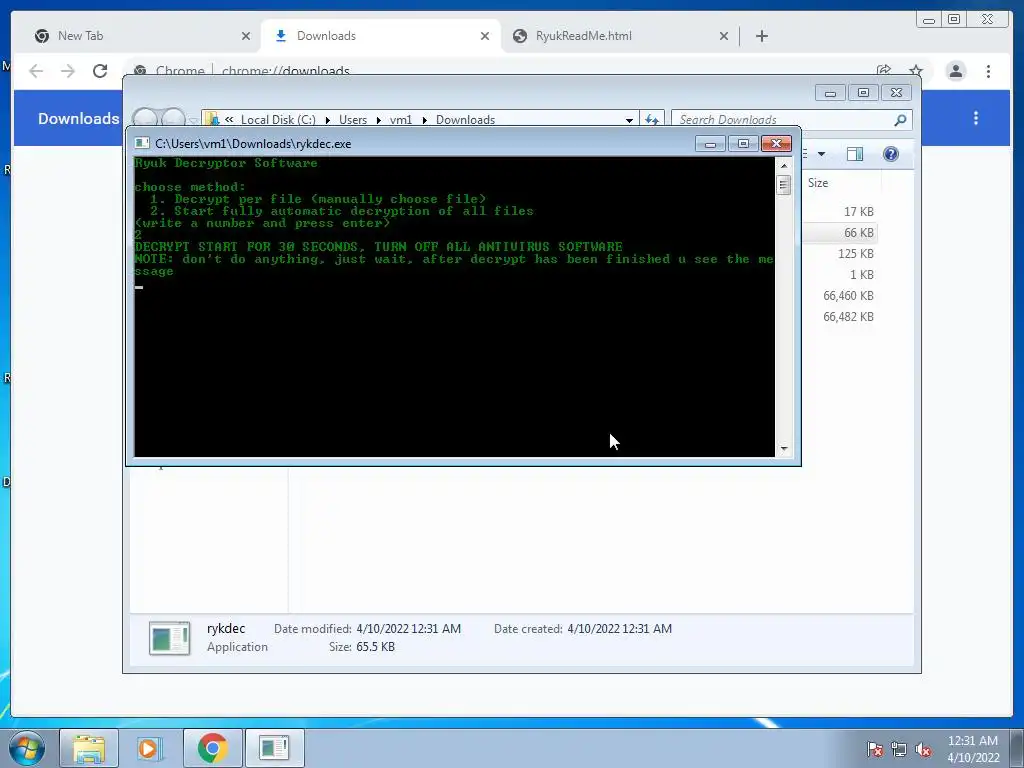Click the network status tray icon
This screenshot has width=1024, height=768.
pos(899,750)
